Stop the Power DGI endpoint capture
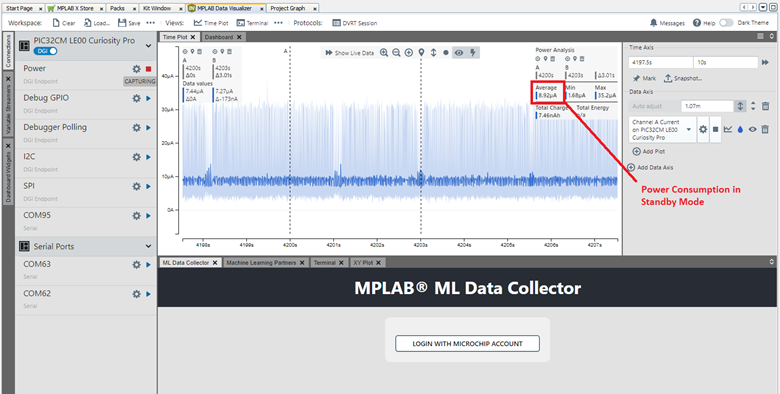The height and width of the screenshot is (394, 780). click(148, 69)
